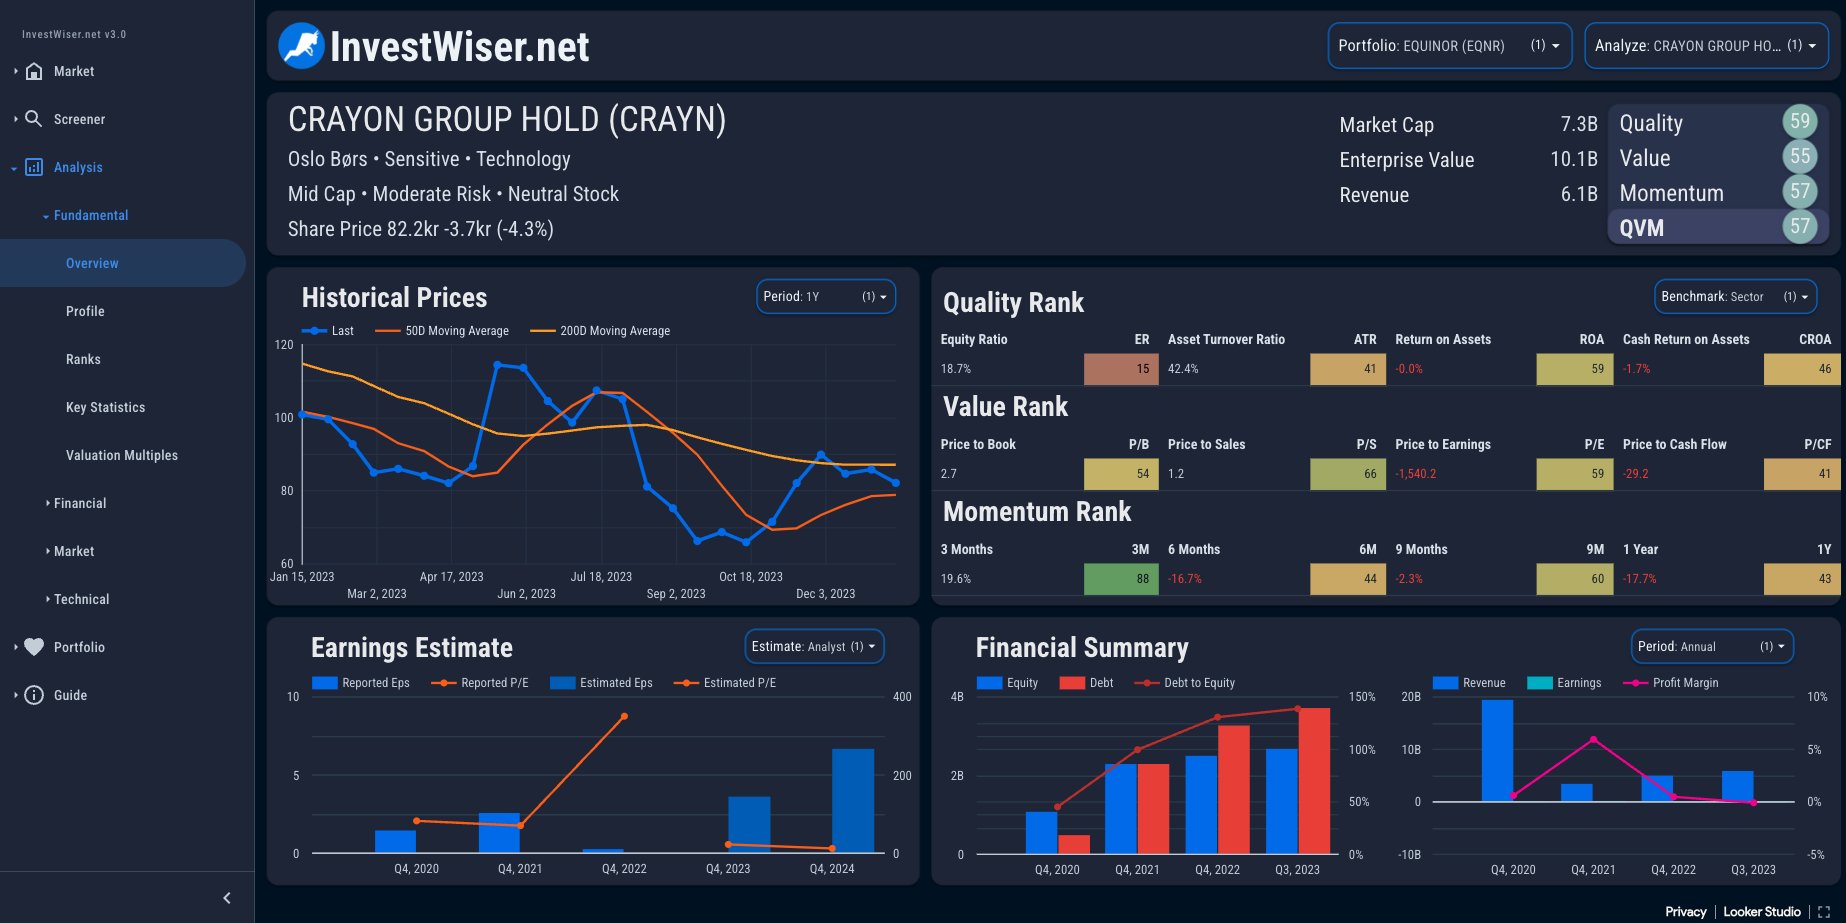
Task: Open the Analyze CRAYON GROUP dropdown
Action: point(1706,46)
